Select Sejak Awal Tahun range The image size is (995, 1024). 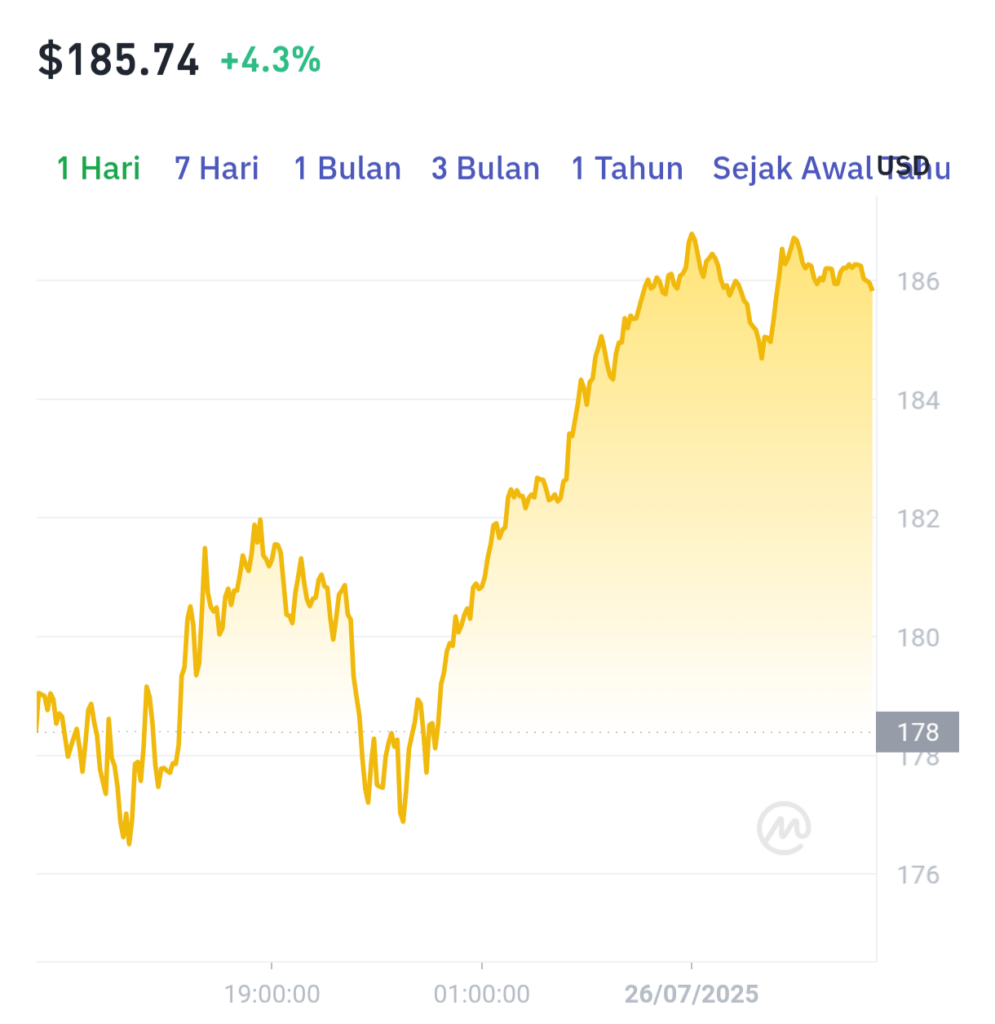831,168
